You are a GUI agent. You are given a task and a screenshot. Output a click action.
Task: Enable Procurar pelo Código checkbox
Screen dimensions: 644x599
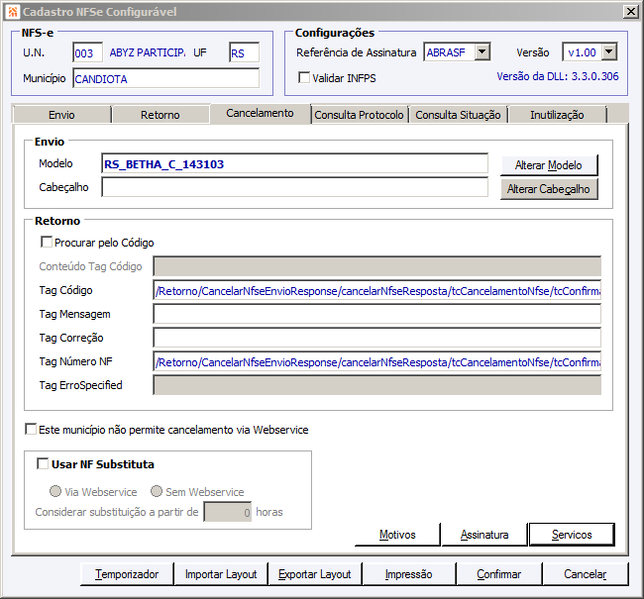[x=46, y=242]
